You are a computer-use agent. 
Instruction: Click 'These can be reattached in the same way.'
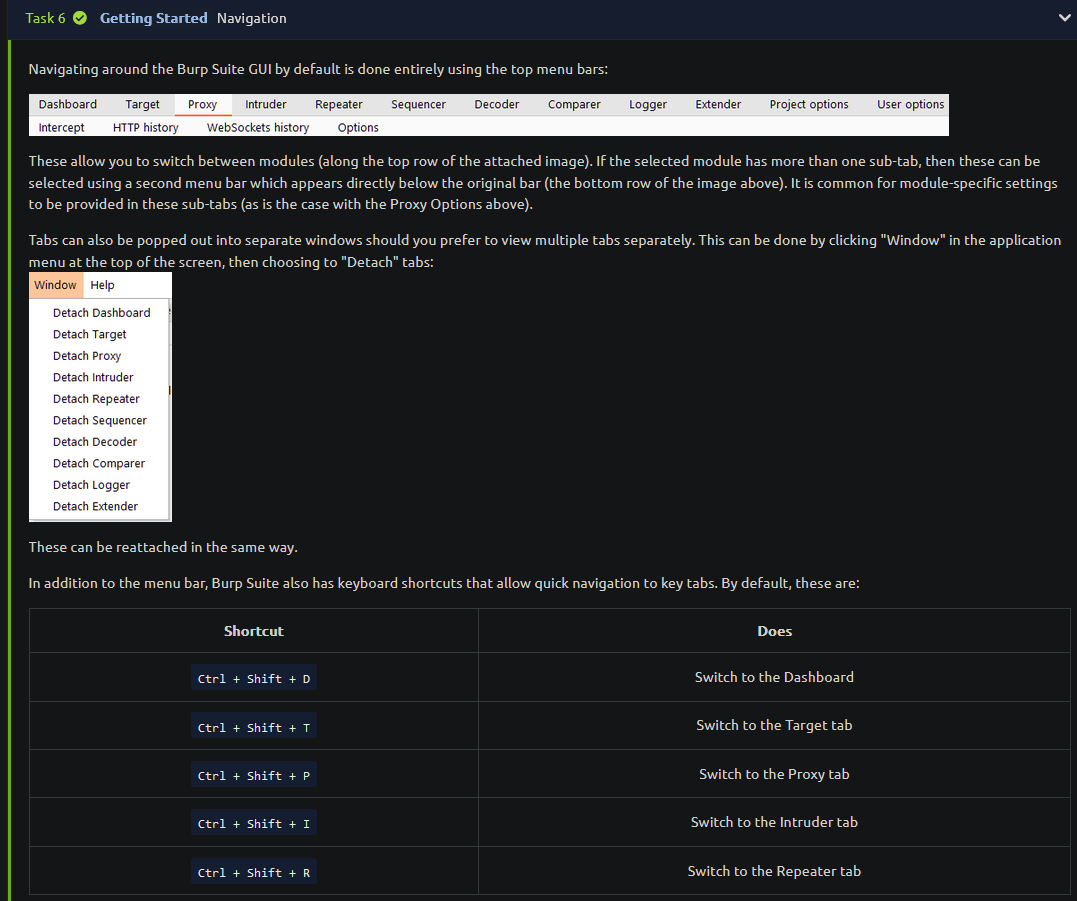163,547
